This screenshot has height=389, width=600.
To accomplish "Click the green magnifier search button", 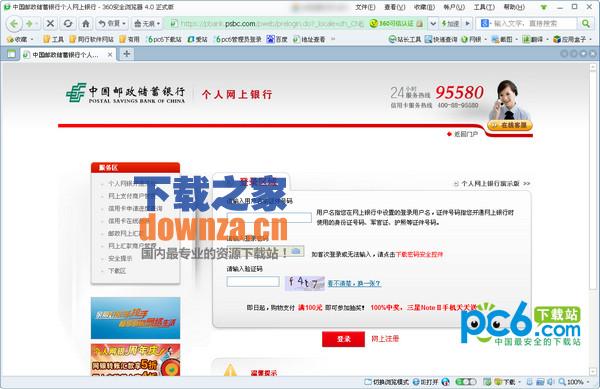I will [585, 24].
